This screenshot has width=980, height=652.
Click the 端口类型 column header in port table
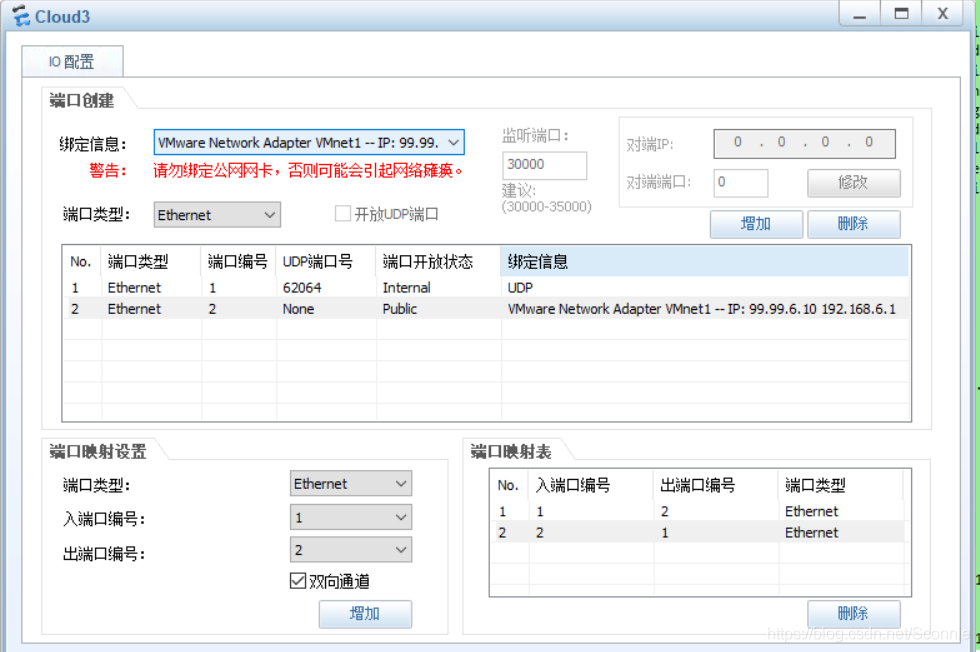click(x=151, y=261)
